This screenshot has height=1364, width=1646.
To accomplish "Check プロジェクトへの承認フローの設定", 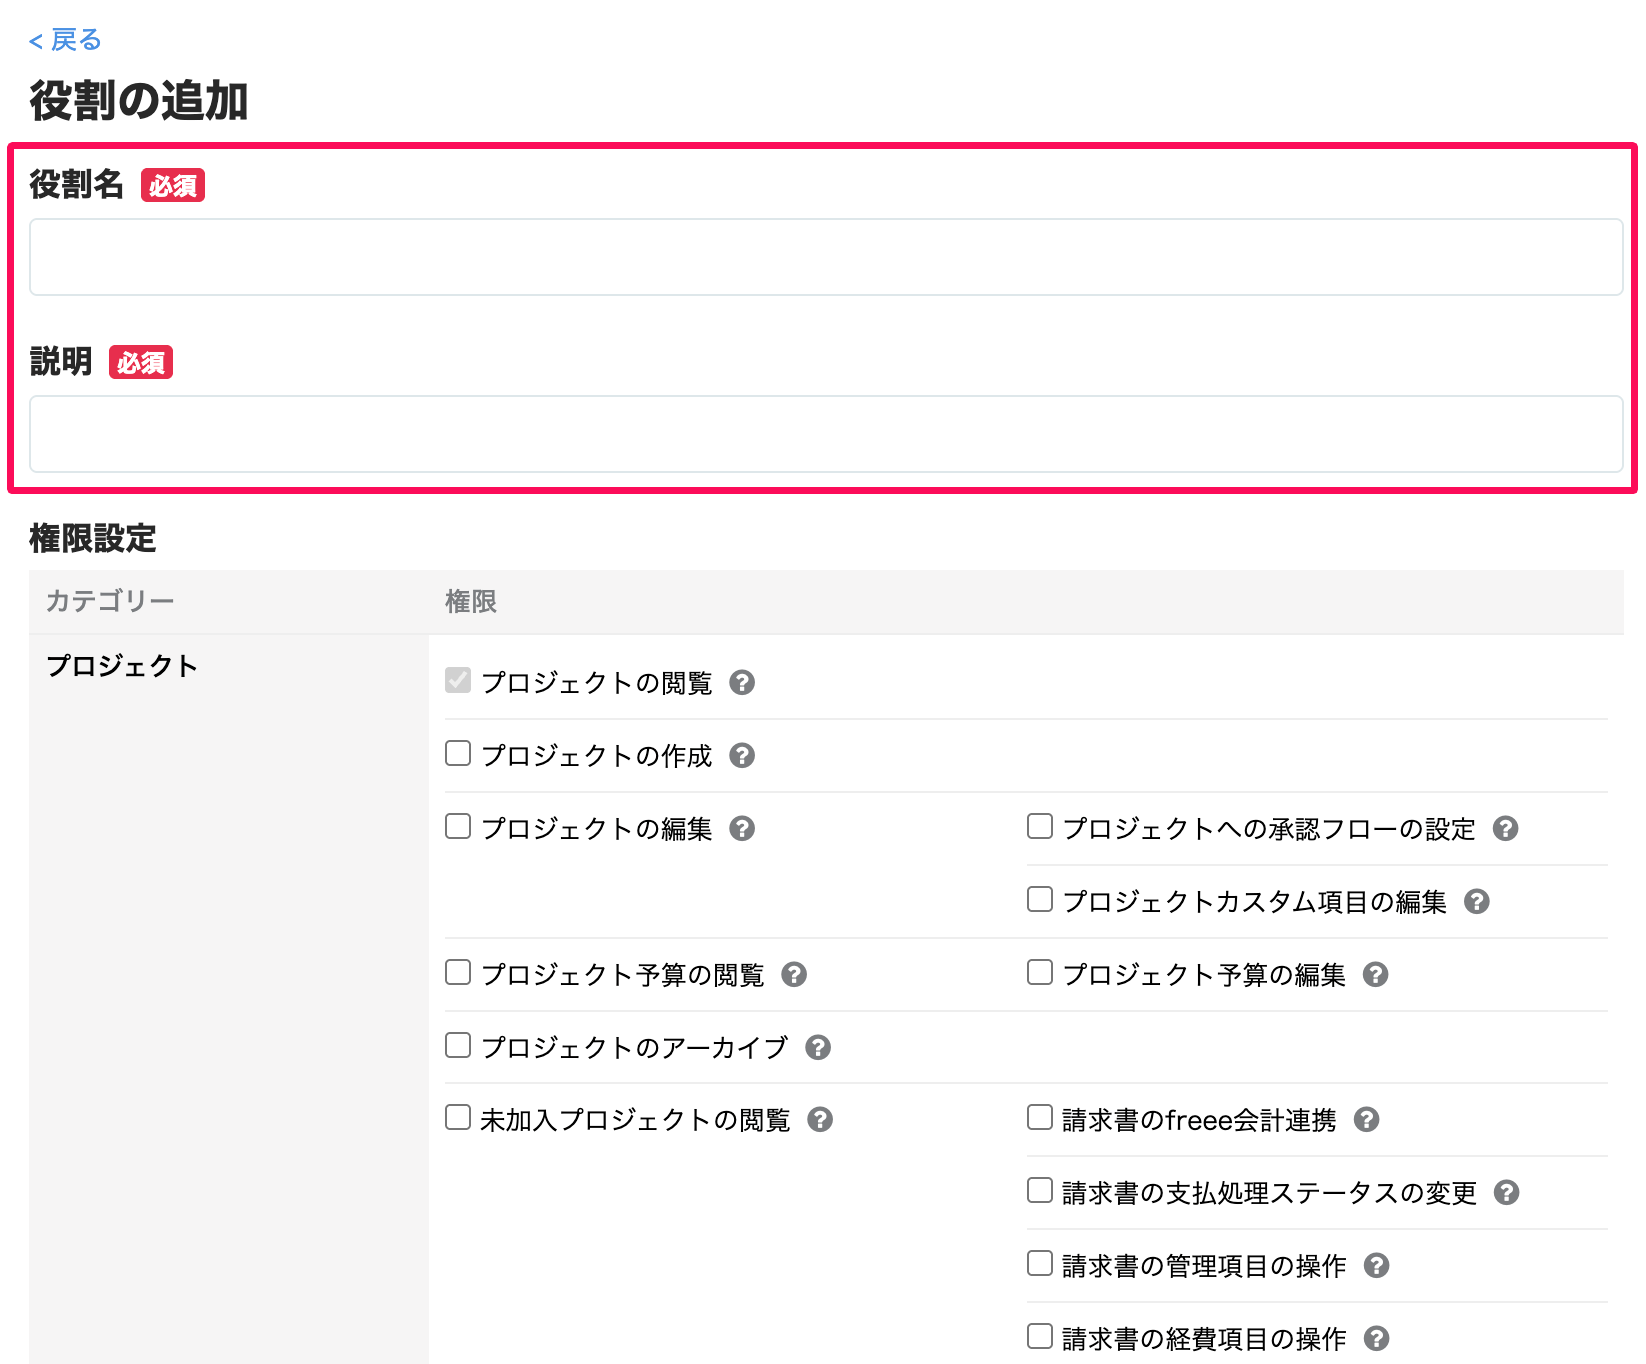I will tap(1040, 826).
